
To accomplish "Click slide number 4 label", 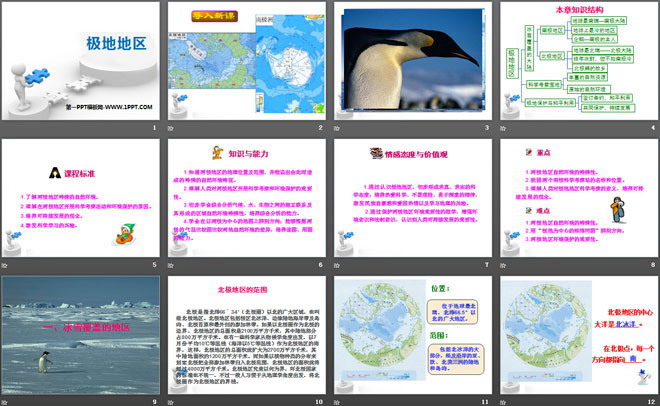I will coord(653,127).
